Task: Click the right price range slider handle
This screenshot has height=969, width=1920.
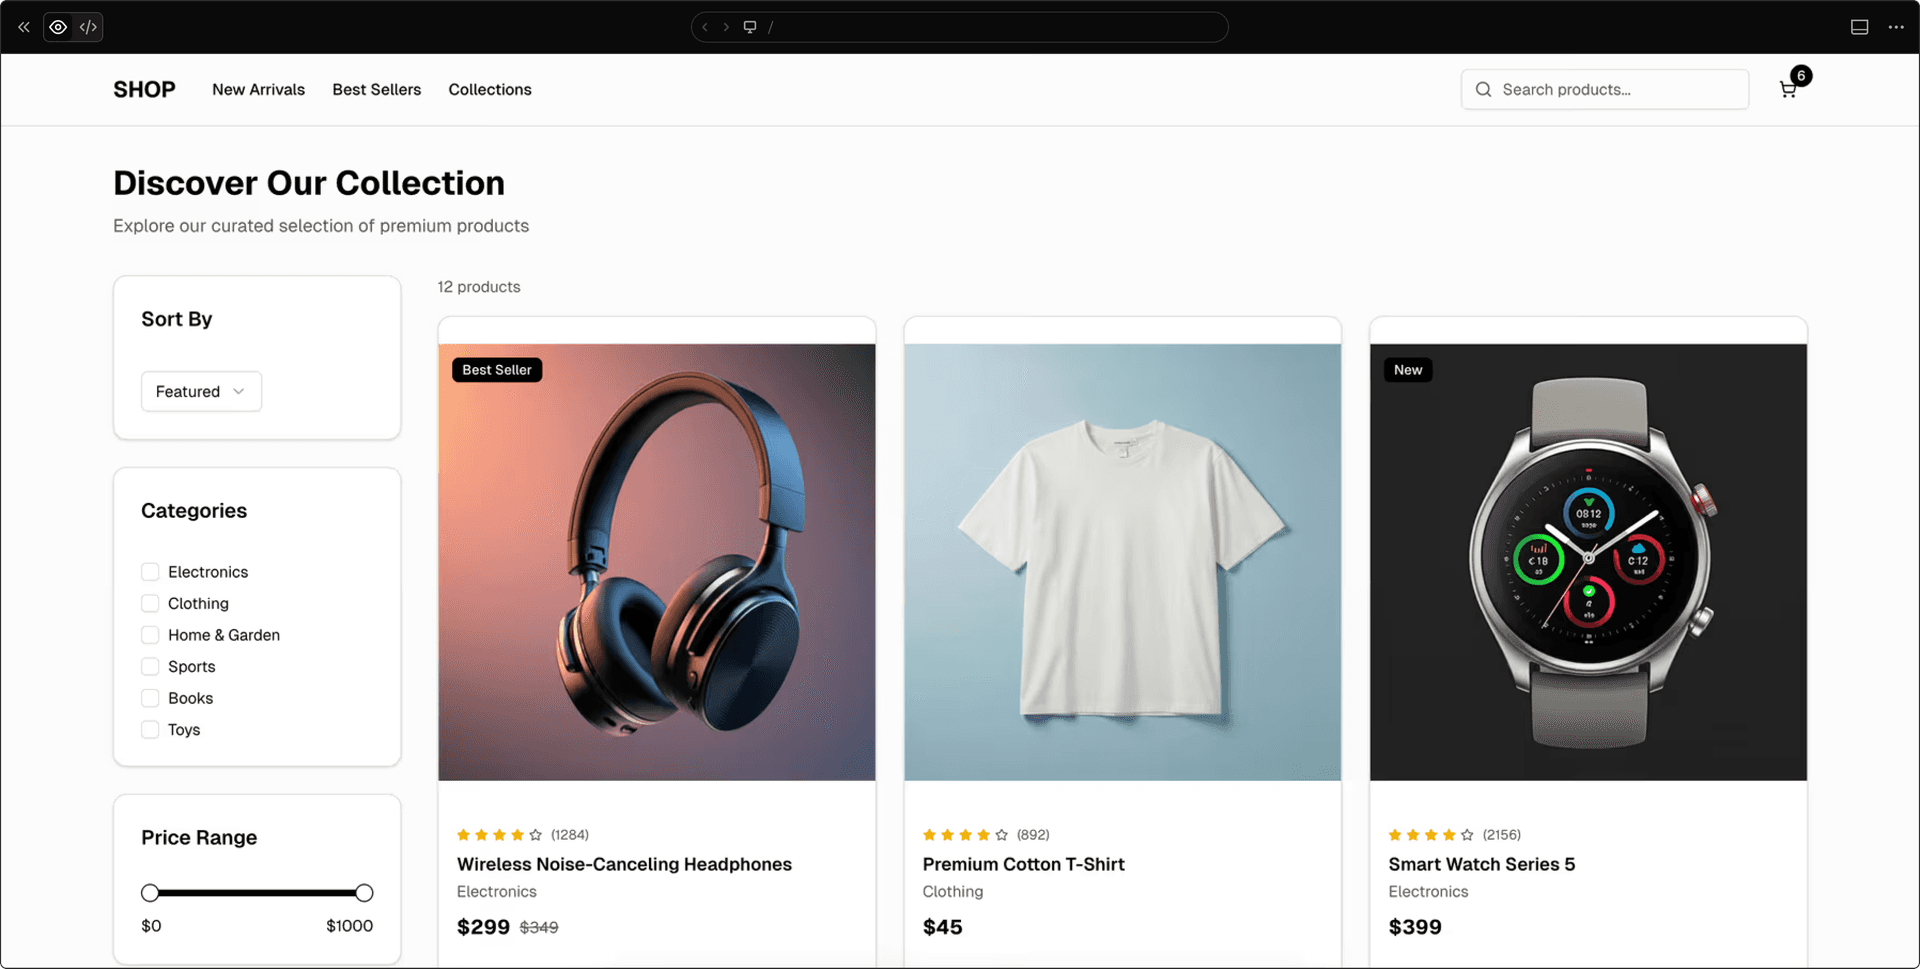Action: click(365, 893)
